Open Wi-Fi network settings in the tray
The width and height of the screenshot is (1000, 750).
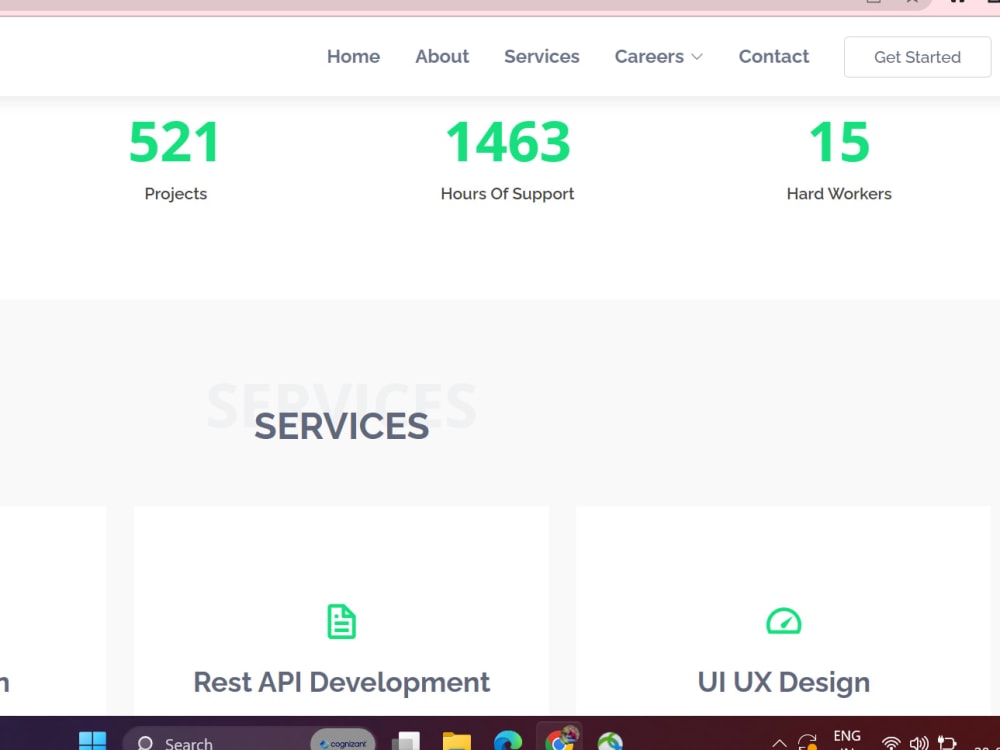(x=890, y=743)
